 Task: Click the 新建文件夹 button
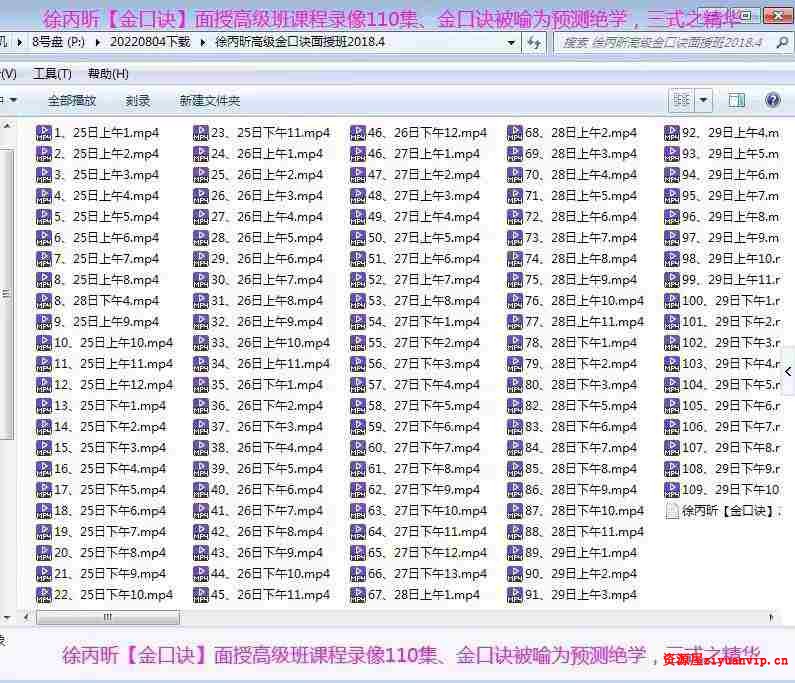209,100
